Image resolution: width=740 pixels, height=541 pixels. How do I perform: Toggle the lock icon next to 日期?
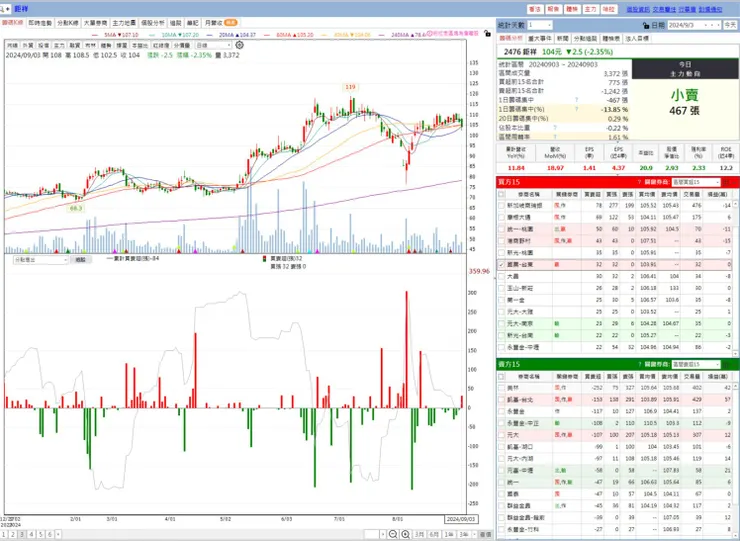[646, 25]
